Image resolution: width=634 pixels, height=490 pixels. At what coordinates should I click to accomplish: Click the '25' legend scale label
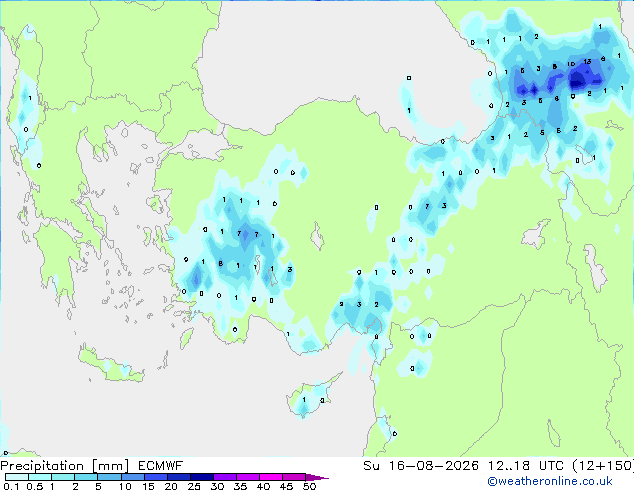coord(194,486)
